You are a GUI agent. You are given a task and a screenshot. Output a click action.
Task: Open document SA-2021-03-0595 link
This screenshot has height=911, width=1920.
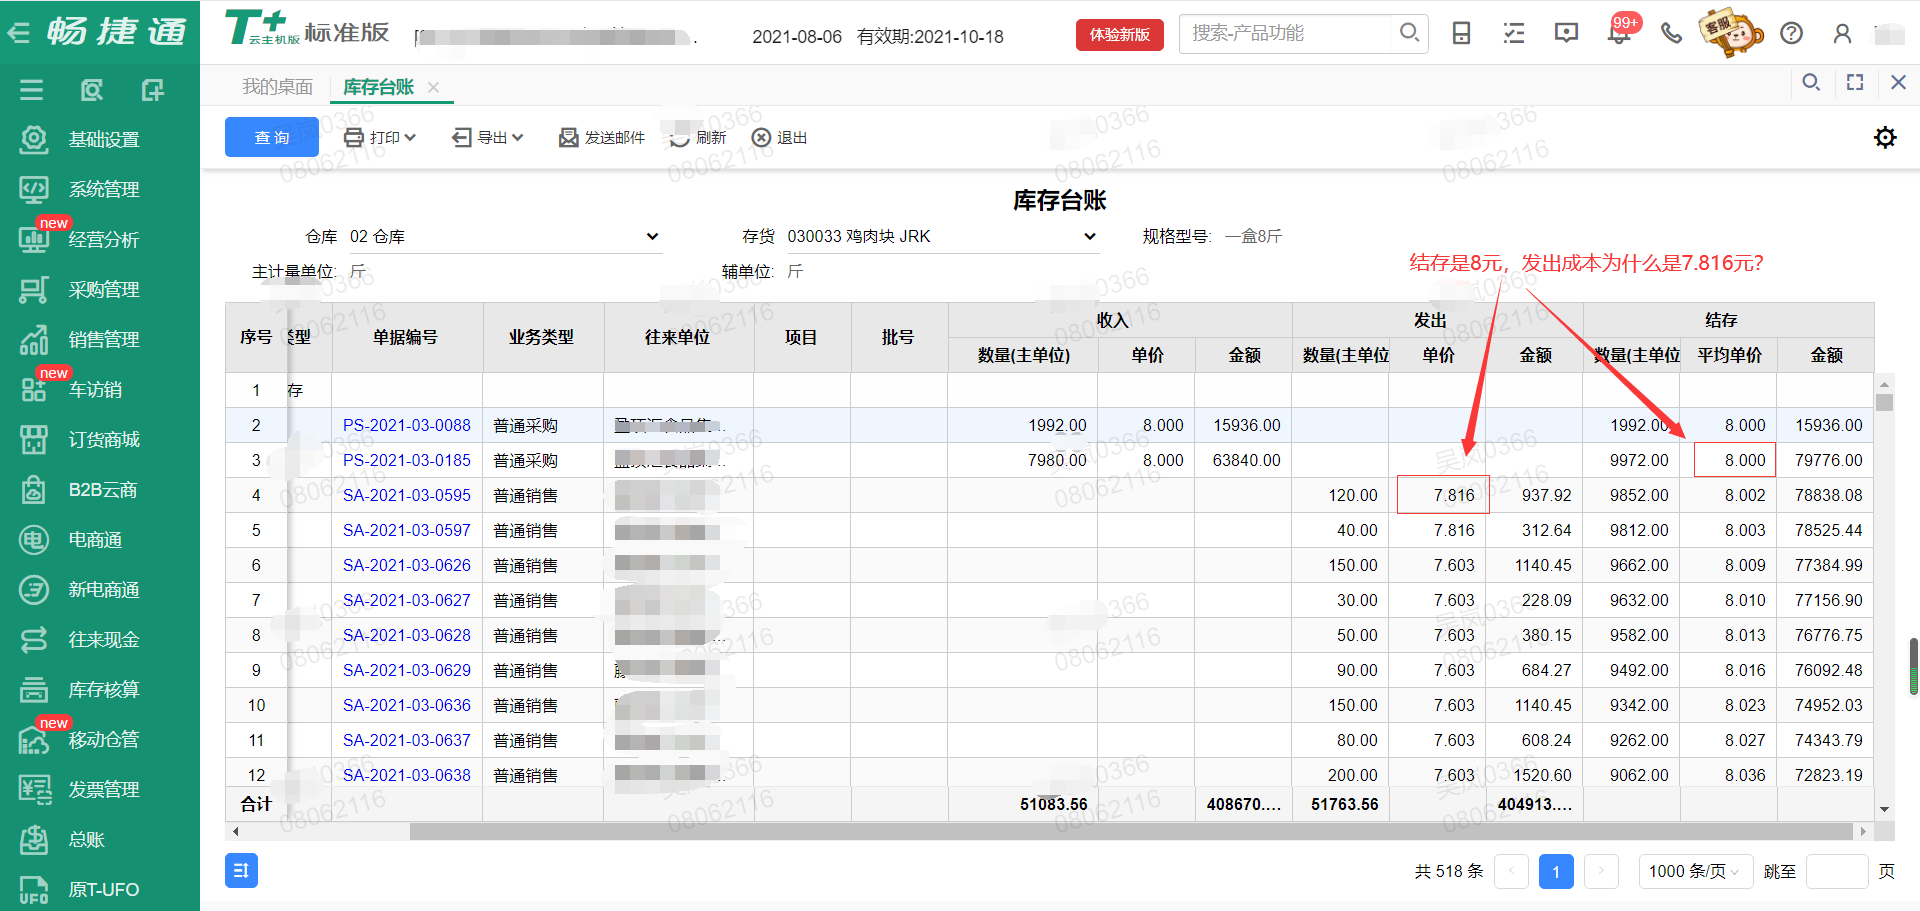(x=406, y=495)
